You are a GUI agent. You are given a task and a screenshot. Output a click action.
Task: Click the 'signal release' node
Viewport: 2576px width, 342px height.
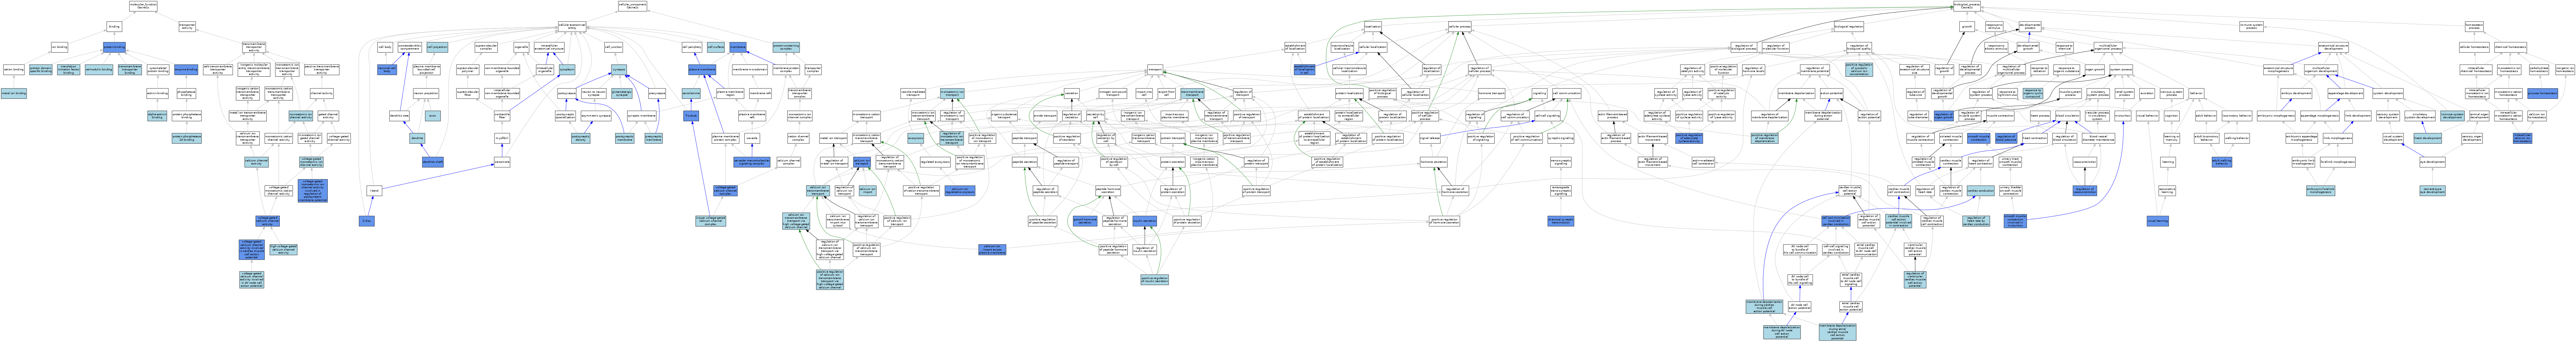(x=1430, y=138)
